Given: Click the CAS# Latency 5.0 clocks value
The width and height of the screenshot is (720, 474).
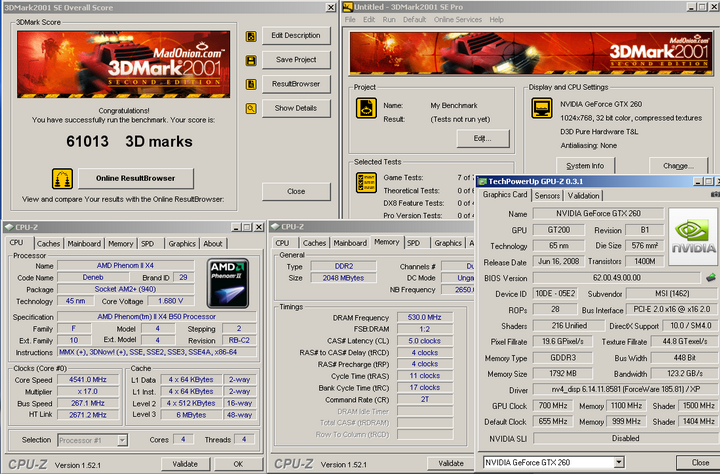Looking at the screenshot, I should click(425, 341).
